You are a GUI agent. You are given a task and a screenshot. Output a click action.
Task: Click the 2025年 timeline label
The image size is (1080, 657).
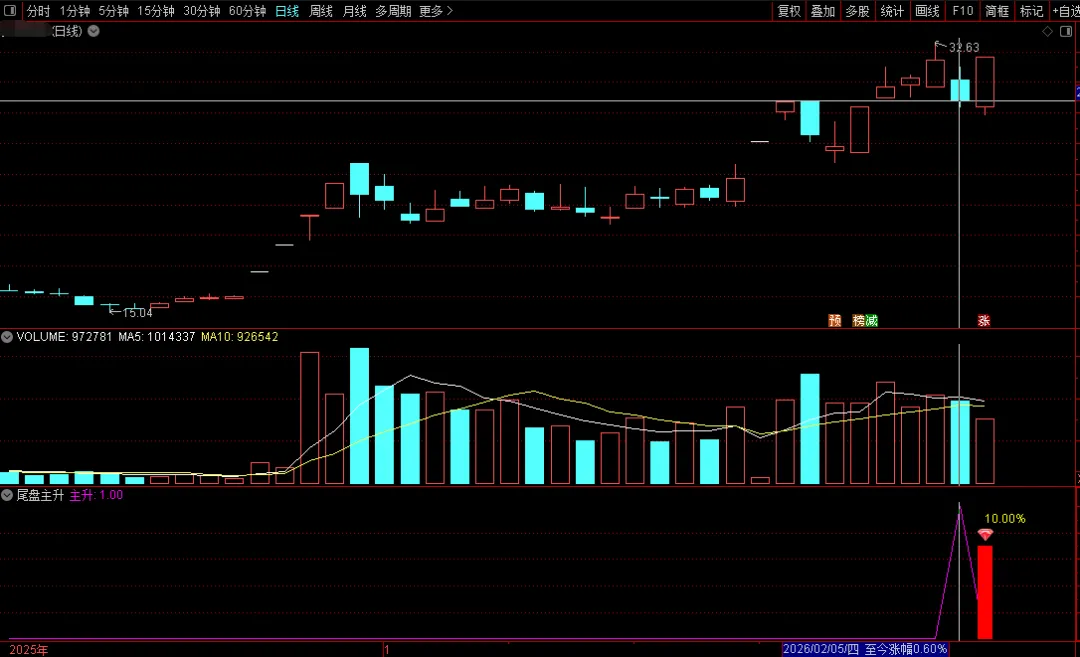28,650
